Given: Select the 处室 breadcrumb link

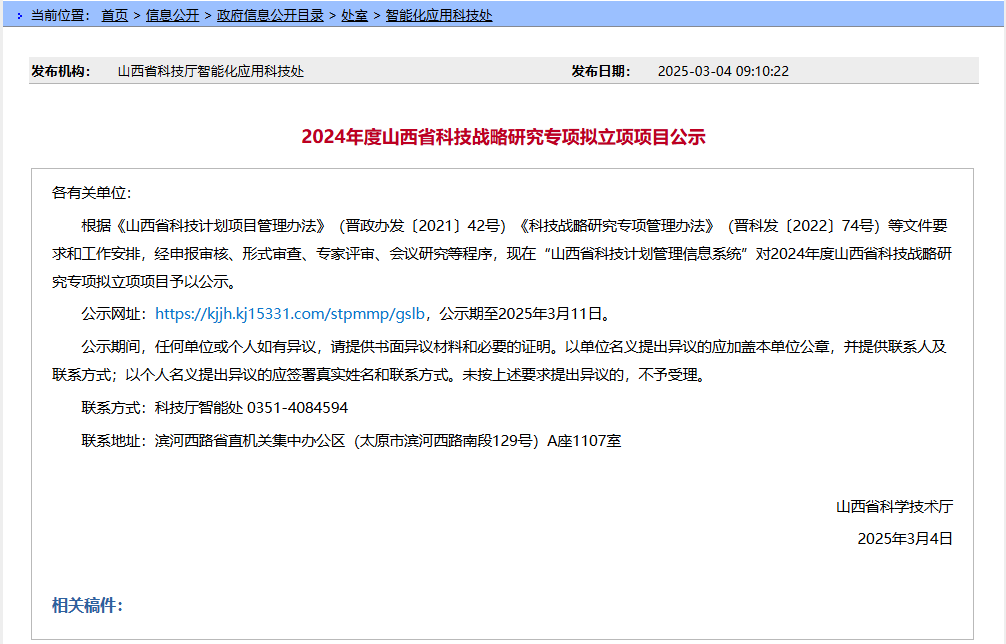Looking at the screenshot, I should [354, 15].
